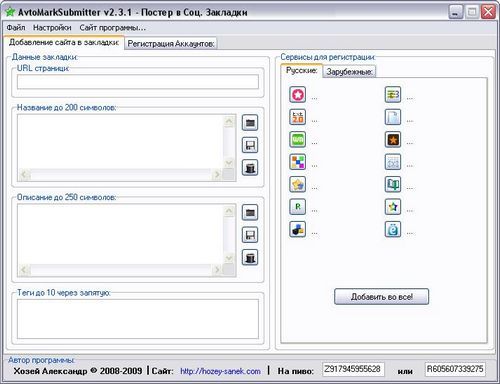Open the Настройки menu
The image size is (500, 384).
tap(52, 28)
